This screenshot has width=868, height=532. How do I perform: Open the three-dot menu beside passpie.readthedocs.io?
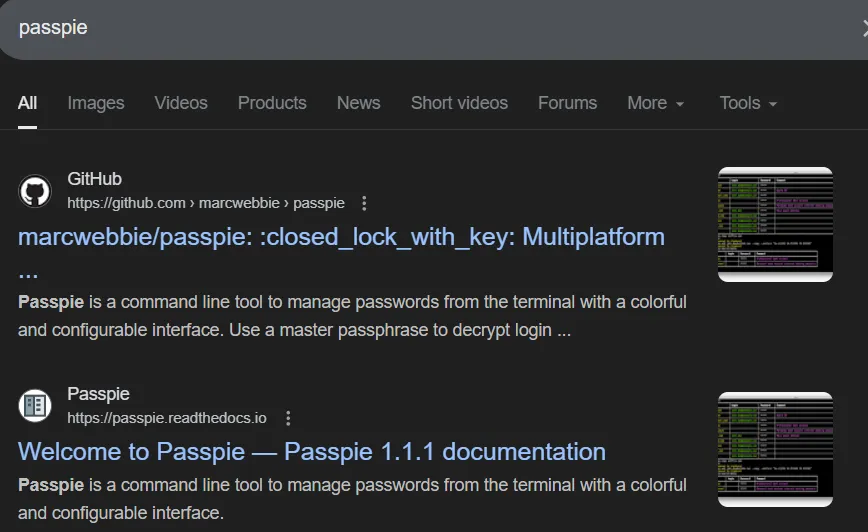coord(288,418)
